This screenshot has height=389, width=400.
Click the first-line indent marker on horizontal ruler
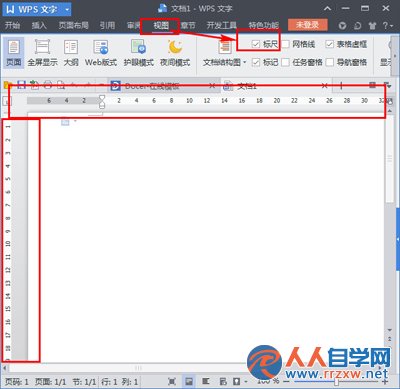(x=102, y=98)
